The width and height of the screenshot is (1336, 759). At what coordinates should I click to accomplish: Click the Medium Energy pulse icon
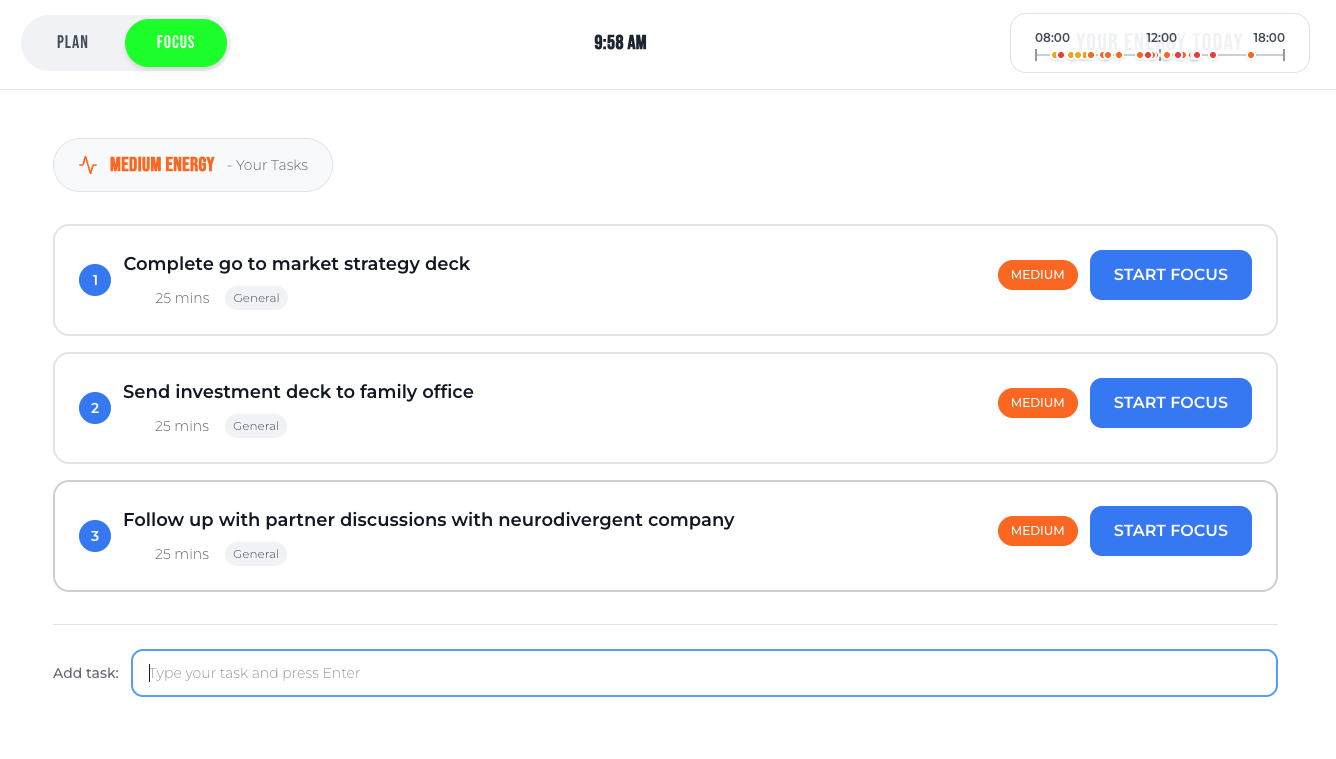coord(88,165)
